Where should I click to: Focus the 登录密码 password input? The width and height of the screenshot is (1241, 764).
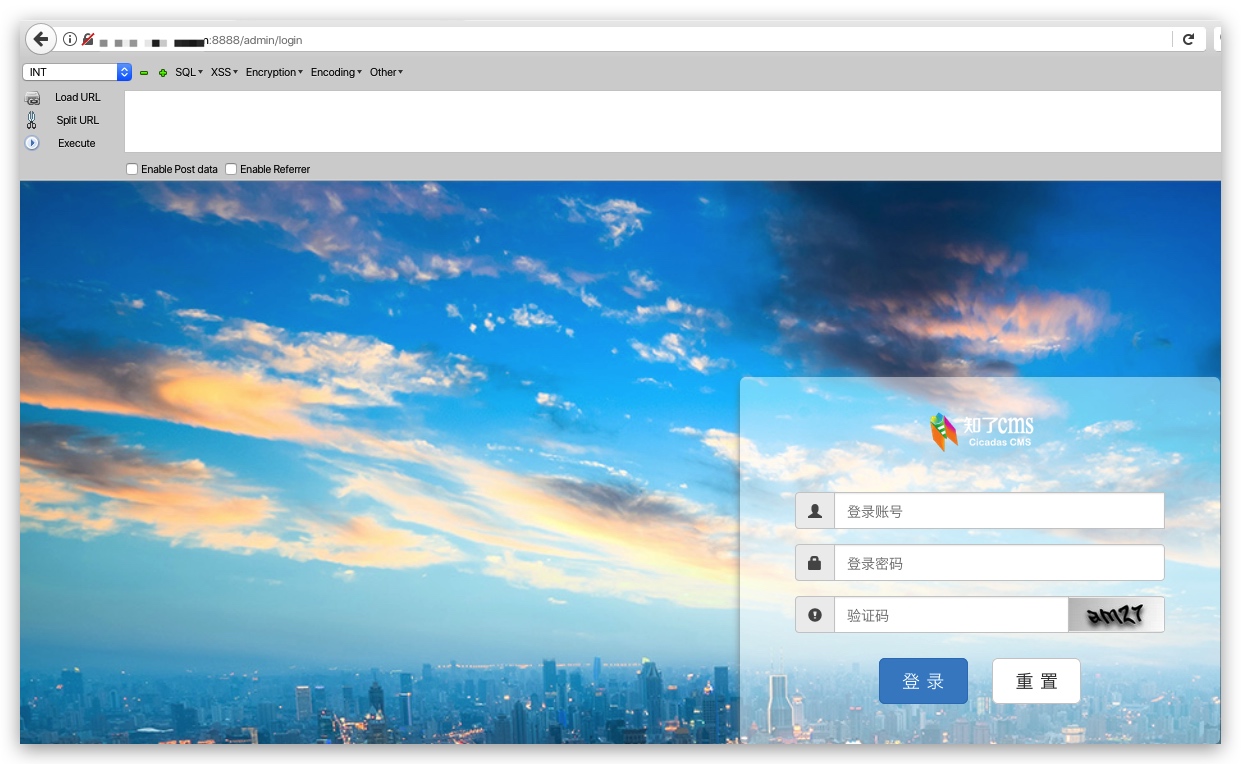pos(999,563)
